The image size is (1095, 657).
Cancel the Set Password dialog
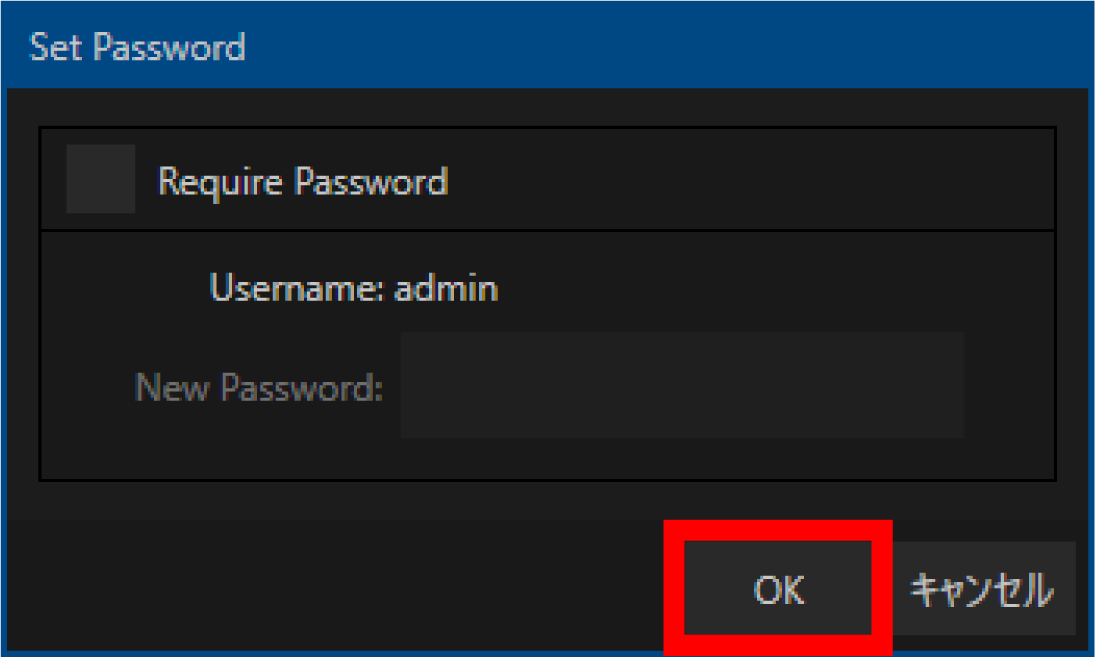[x=983, y=590]
